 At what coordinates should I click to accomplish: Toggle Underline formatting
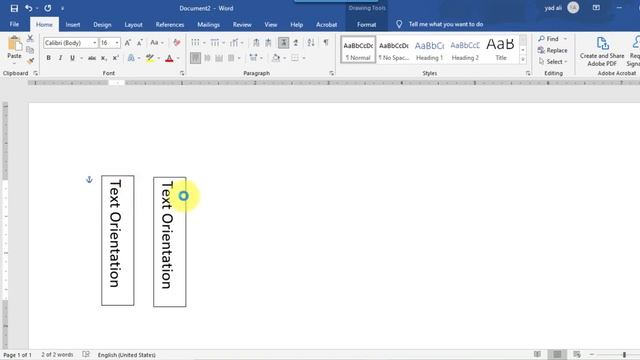tap(72, 58)
